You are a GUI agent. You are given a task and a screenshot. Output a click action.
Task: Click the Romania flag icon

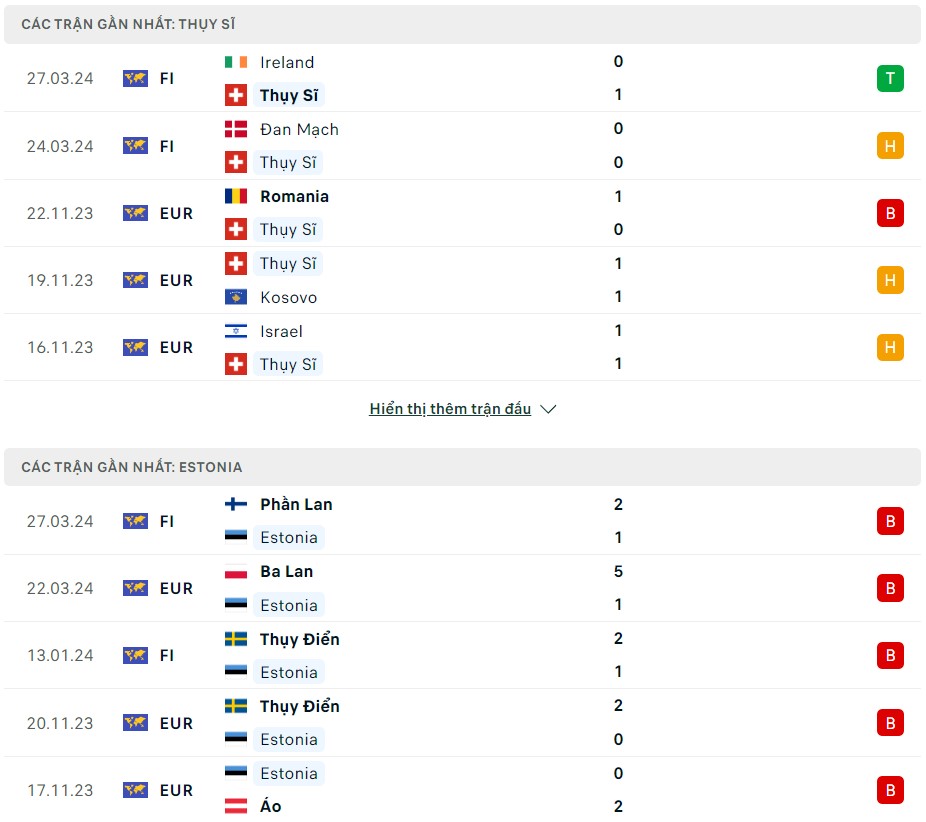pyautogui.click(x=236, y=196)
